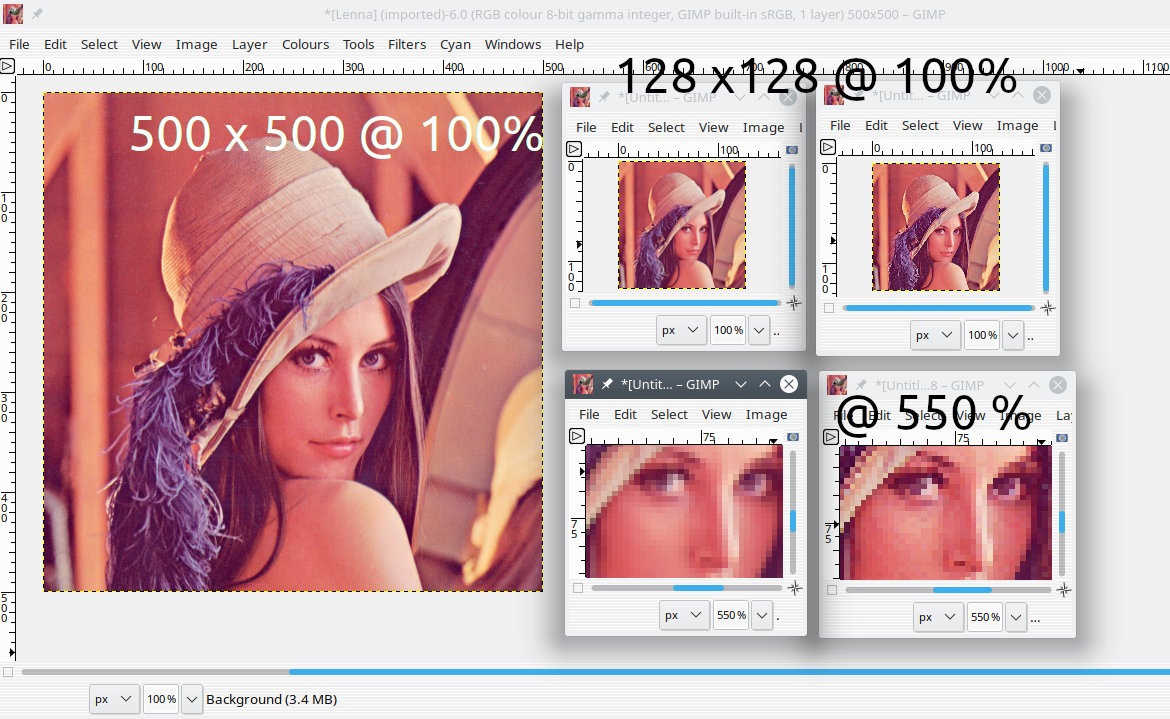
Task: Click the 550% zoom field in Untitl...8 window
Action: point(985,617)
